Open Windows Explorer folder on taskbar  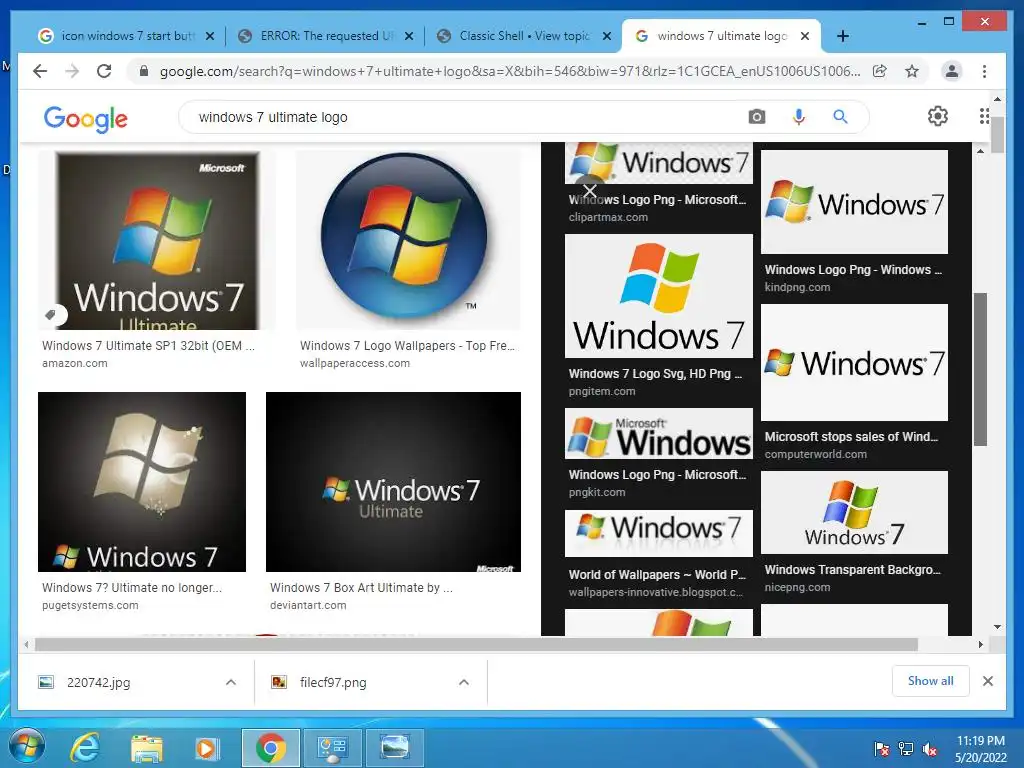tap(146, 748)
